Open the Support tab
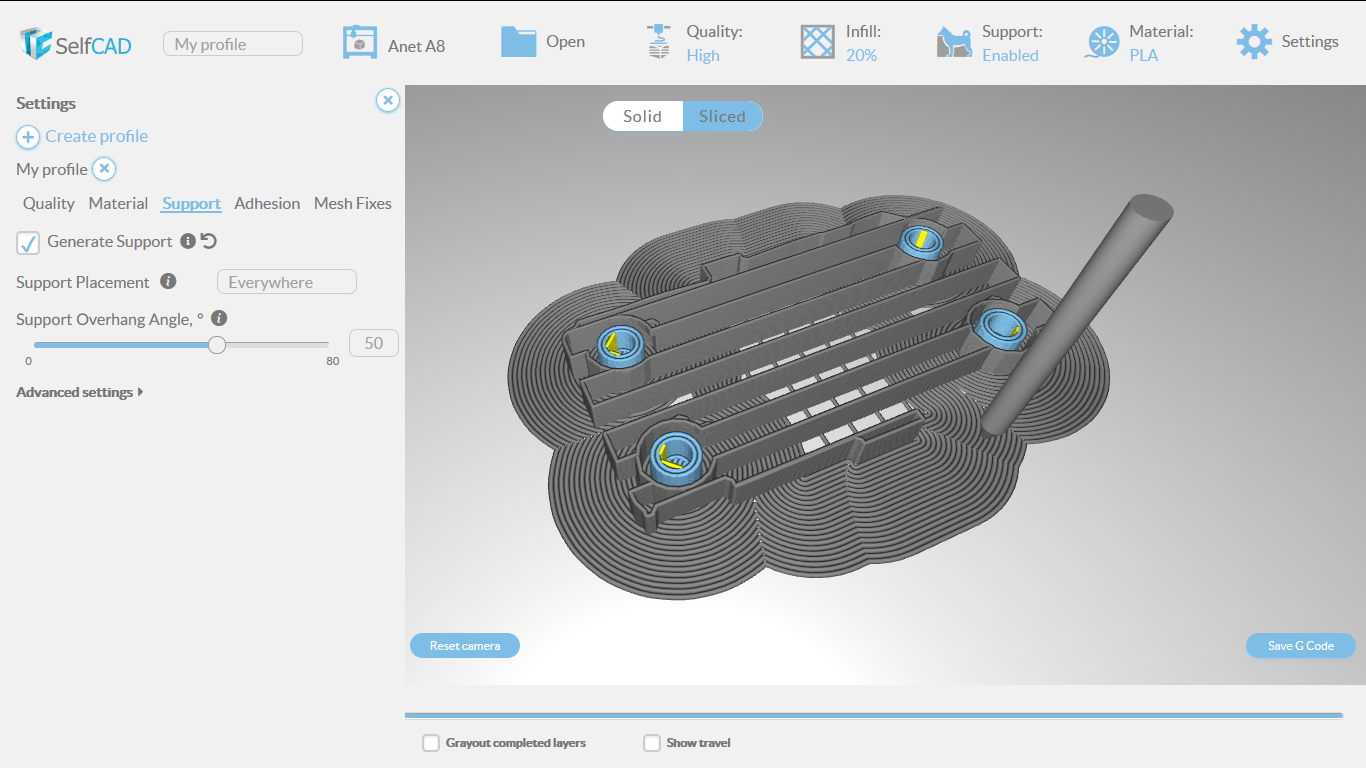 pos(191,203)
